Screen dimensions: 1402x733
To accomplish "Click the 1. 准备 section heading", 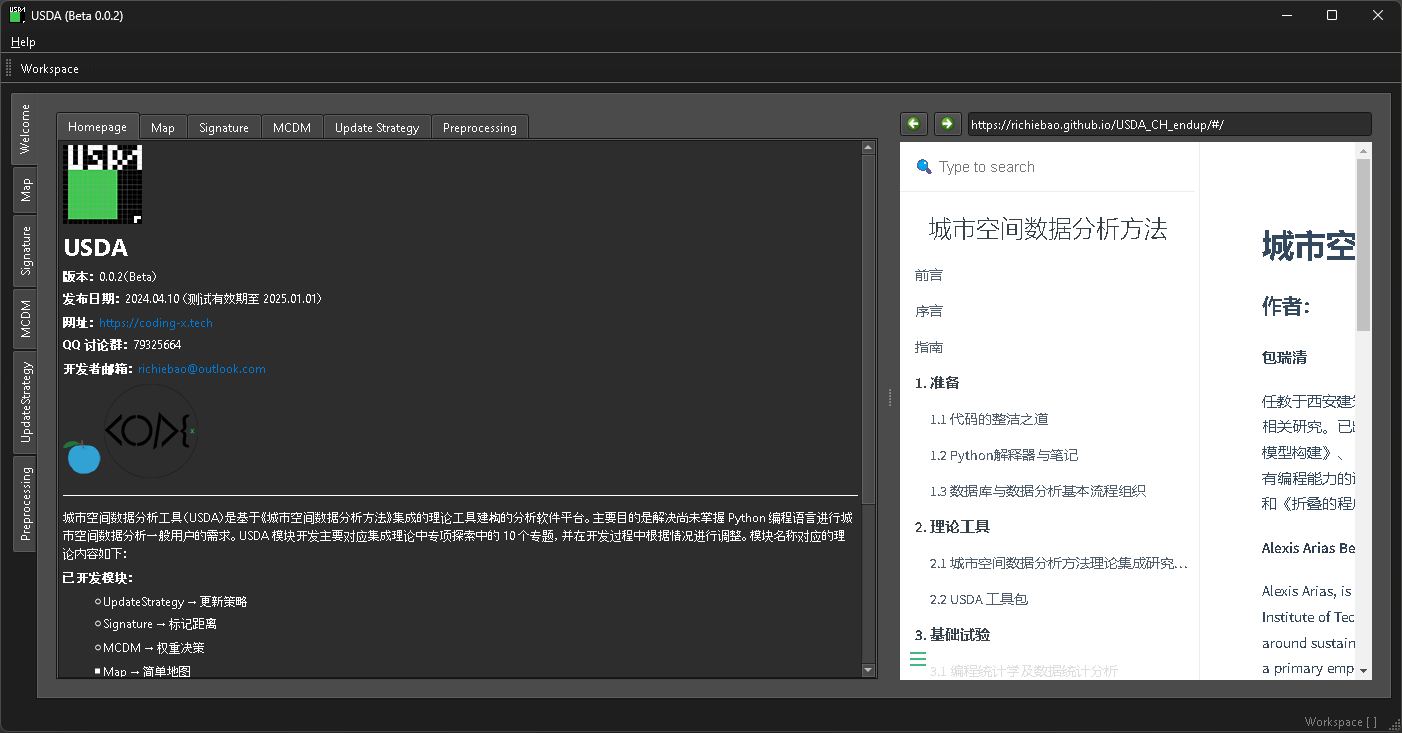I will tap(937, 383).
